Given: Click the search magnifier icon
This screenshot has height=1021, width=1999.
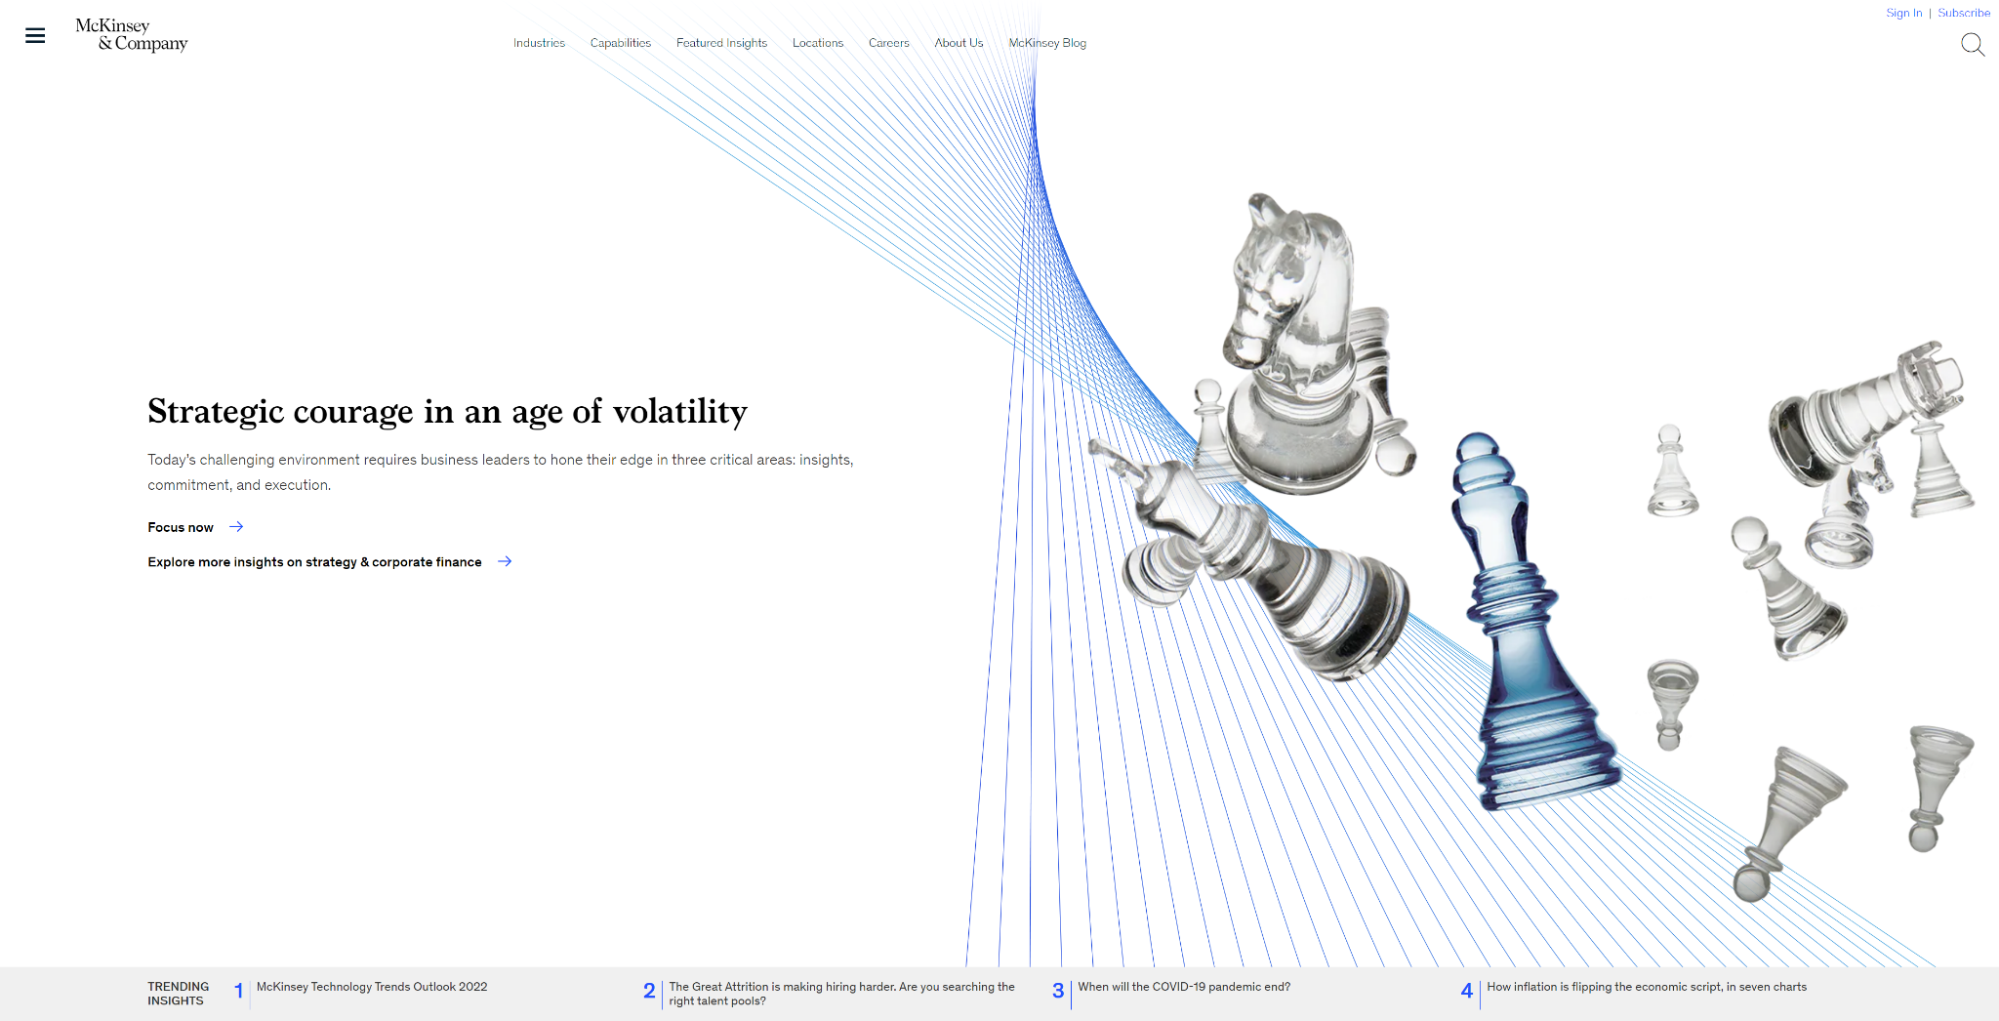Looking at the screenshot, I should tap(1972, 44).
